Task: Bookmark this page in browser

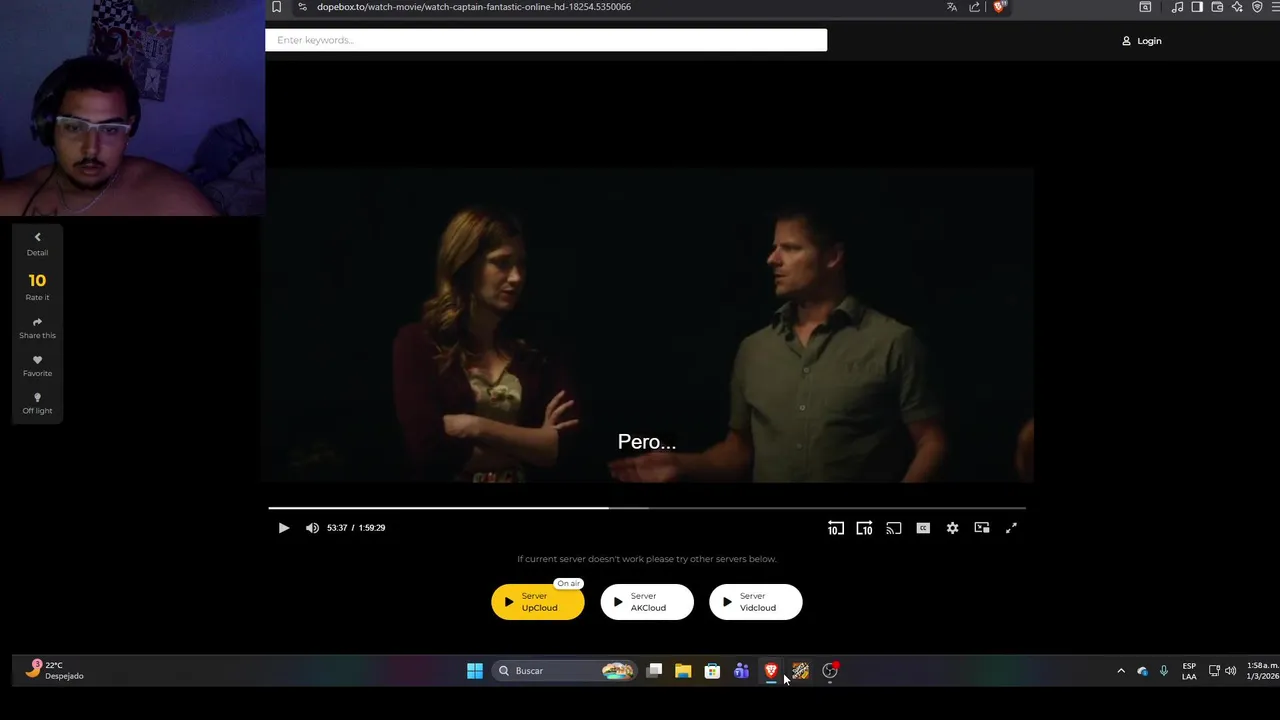Action: [277, 7]
